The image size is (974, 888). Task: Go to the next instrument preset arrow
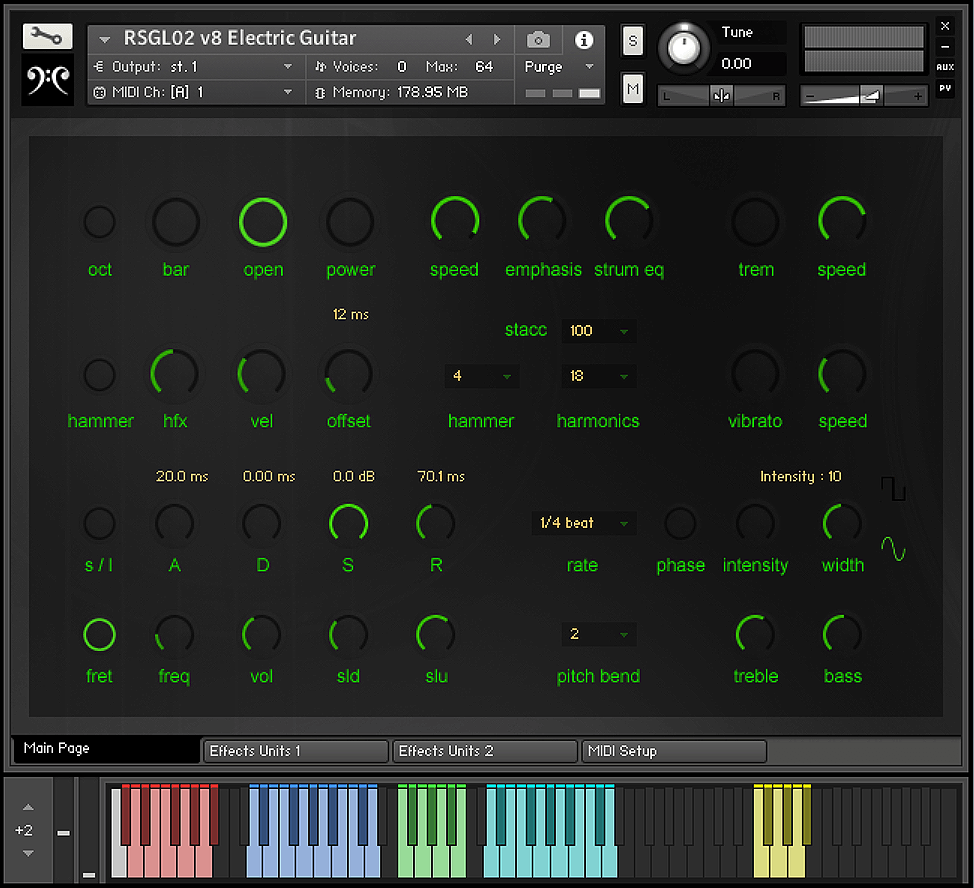click(496, 39)
